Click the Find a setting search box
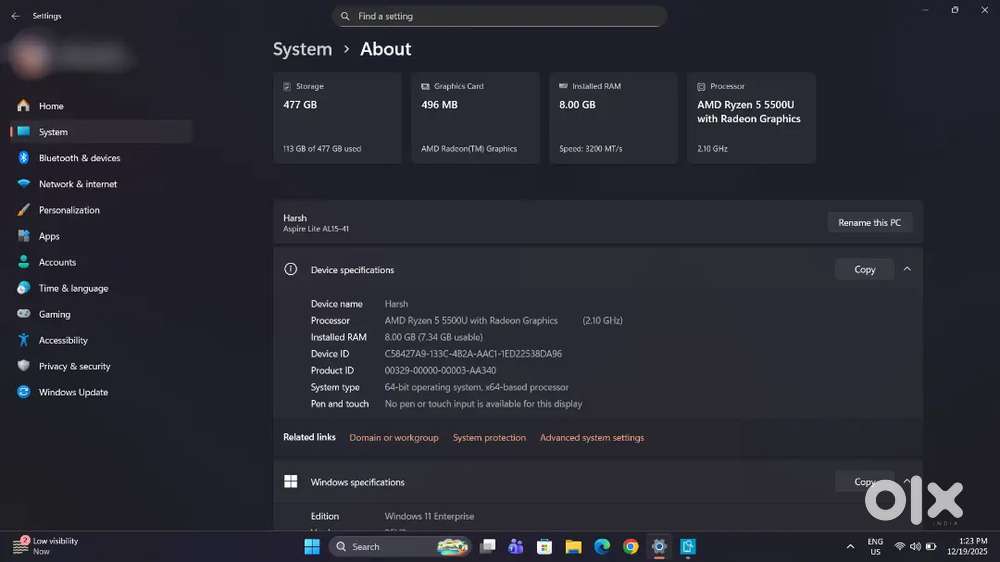This screenshot has width=1000, height=562. point(500,16)
